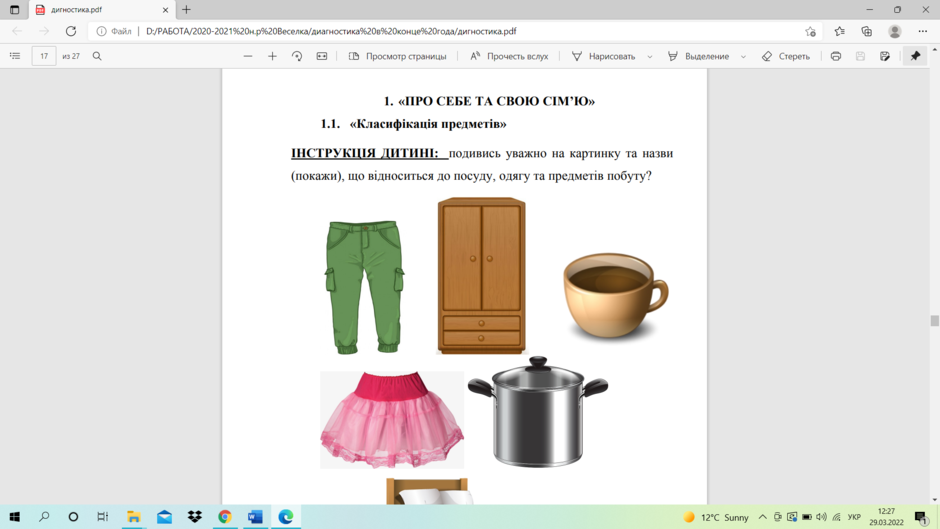The width and height of the screenshot is (940, 529).
Task: Click the Save As icon
Action: (x=885, y=56)
